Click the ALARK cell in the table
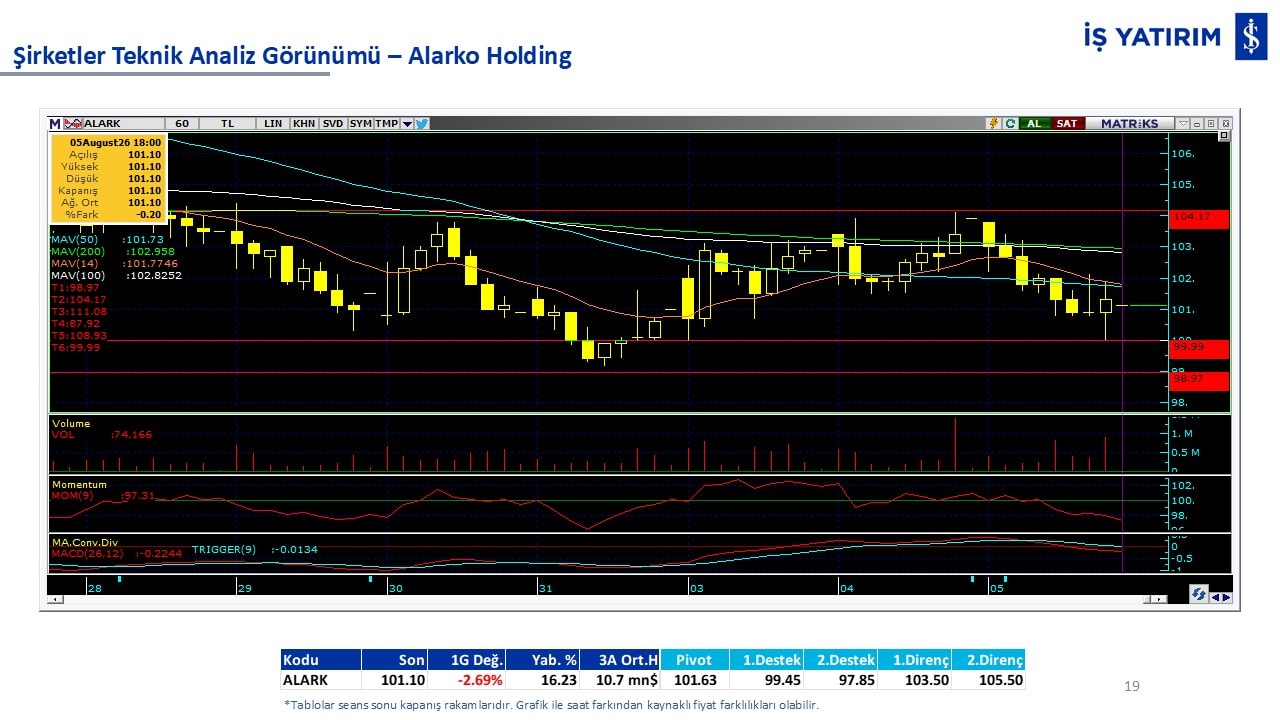The image size is (1280, 720). (x=321, y=680)
